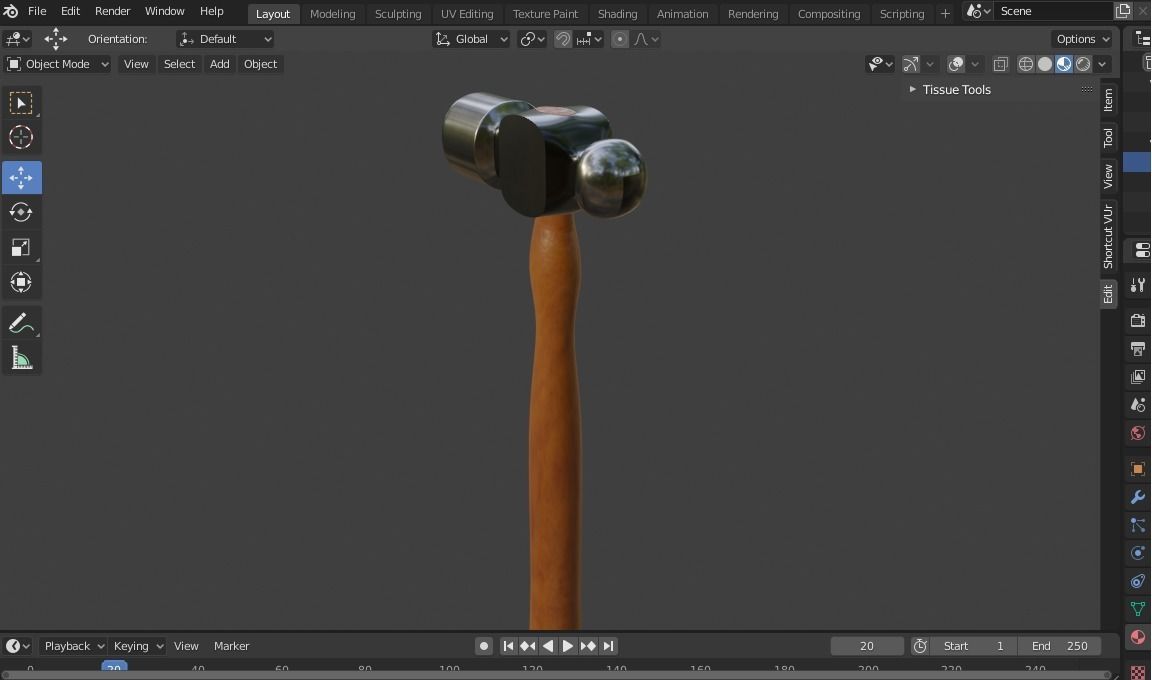Toggle snapping magnet

coord(564,39)
